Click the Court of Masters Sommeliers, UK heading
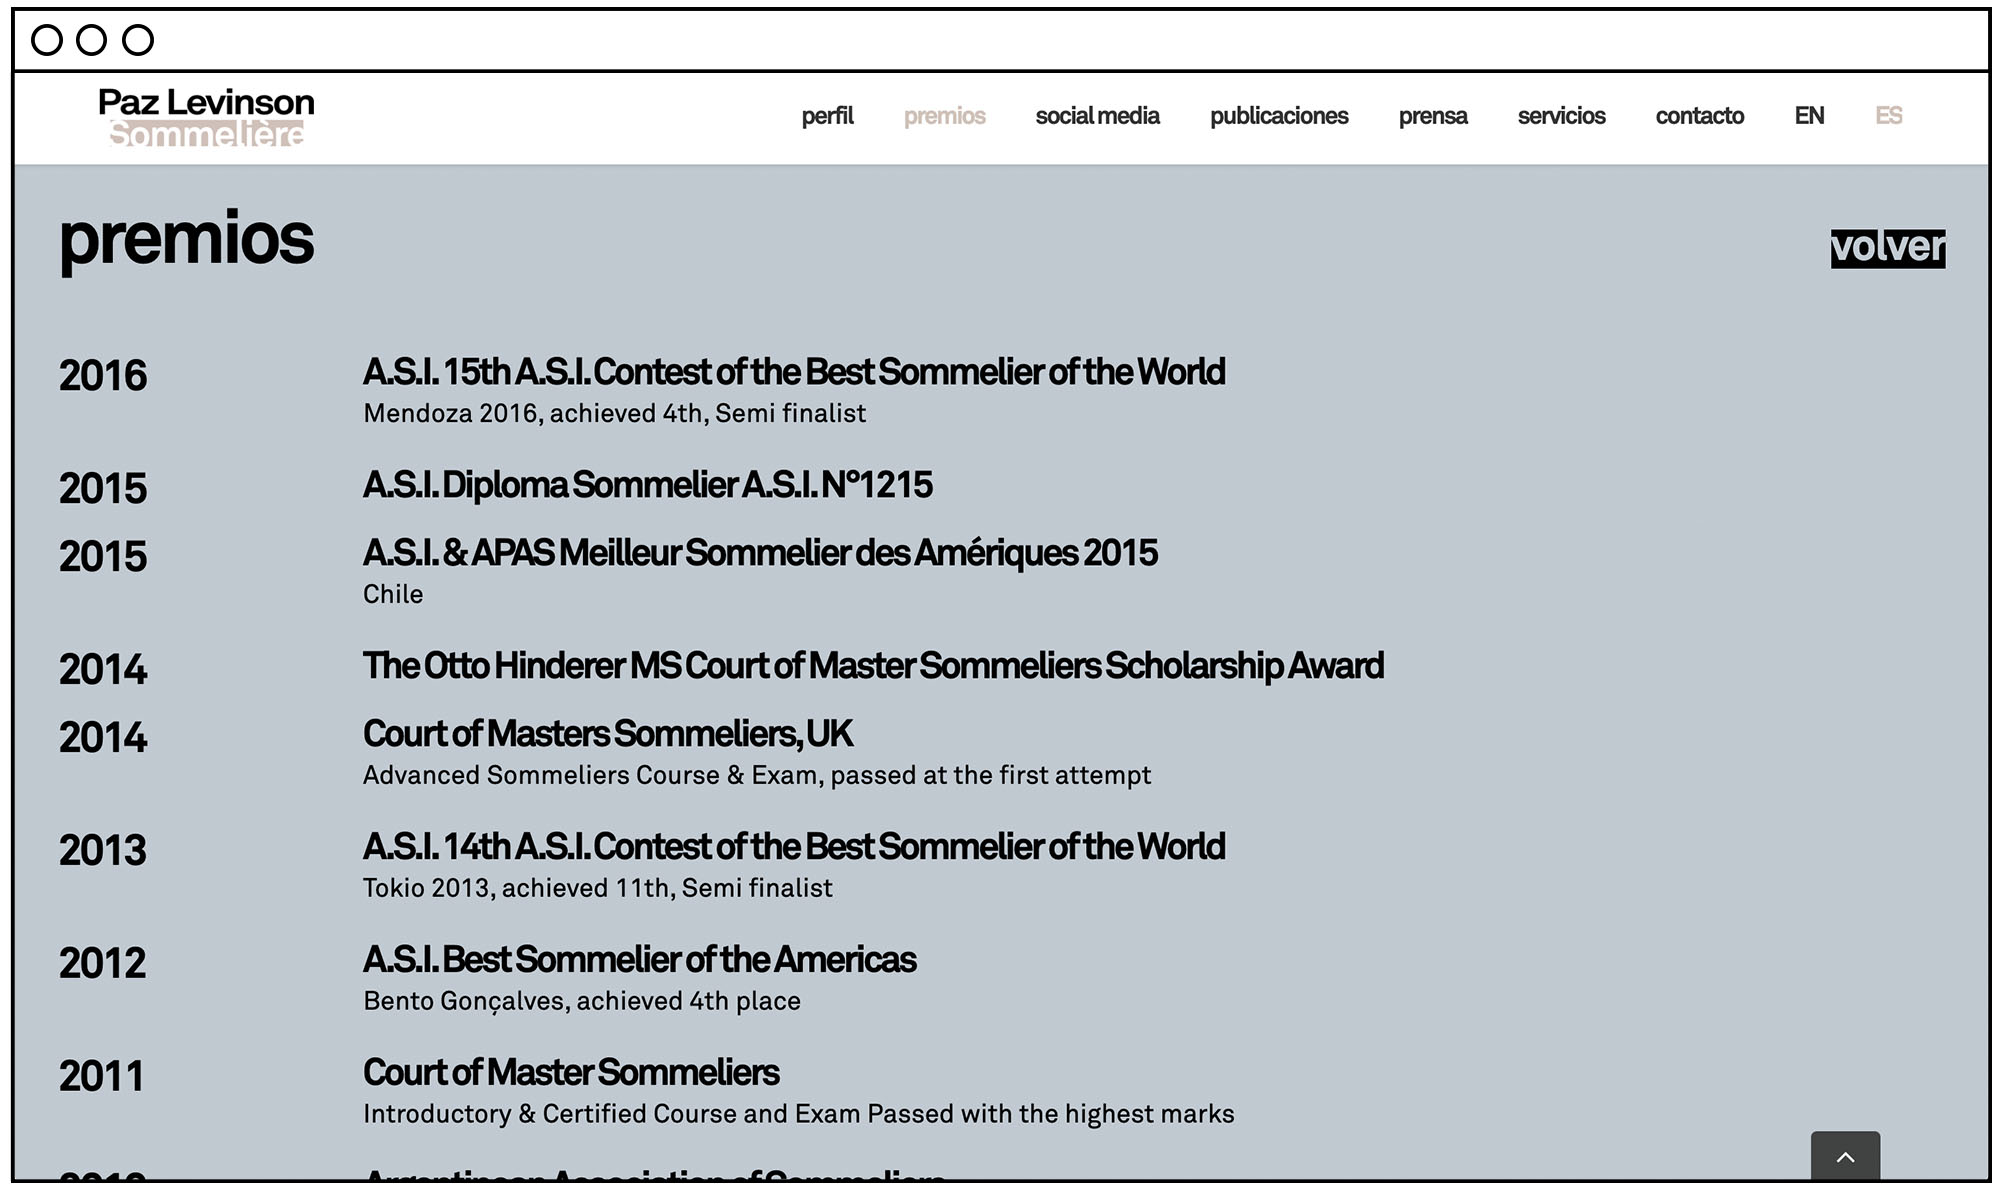Screen dimensions: 2000x1198 607,734
